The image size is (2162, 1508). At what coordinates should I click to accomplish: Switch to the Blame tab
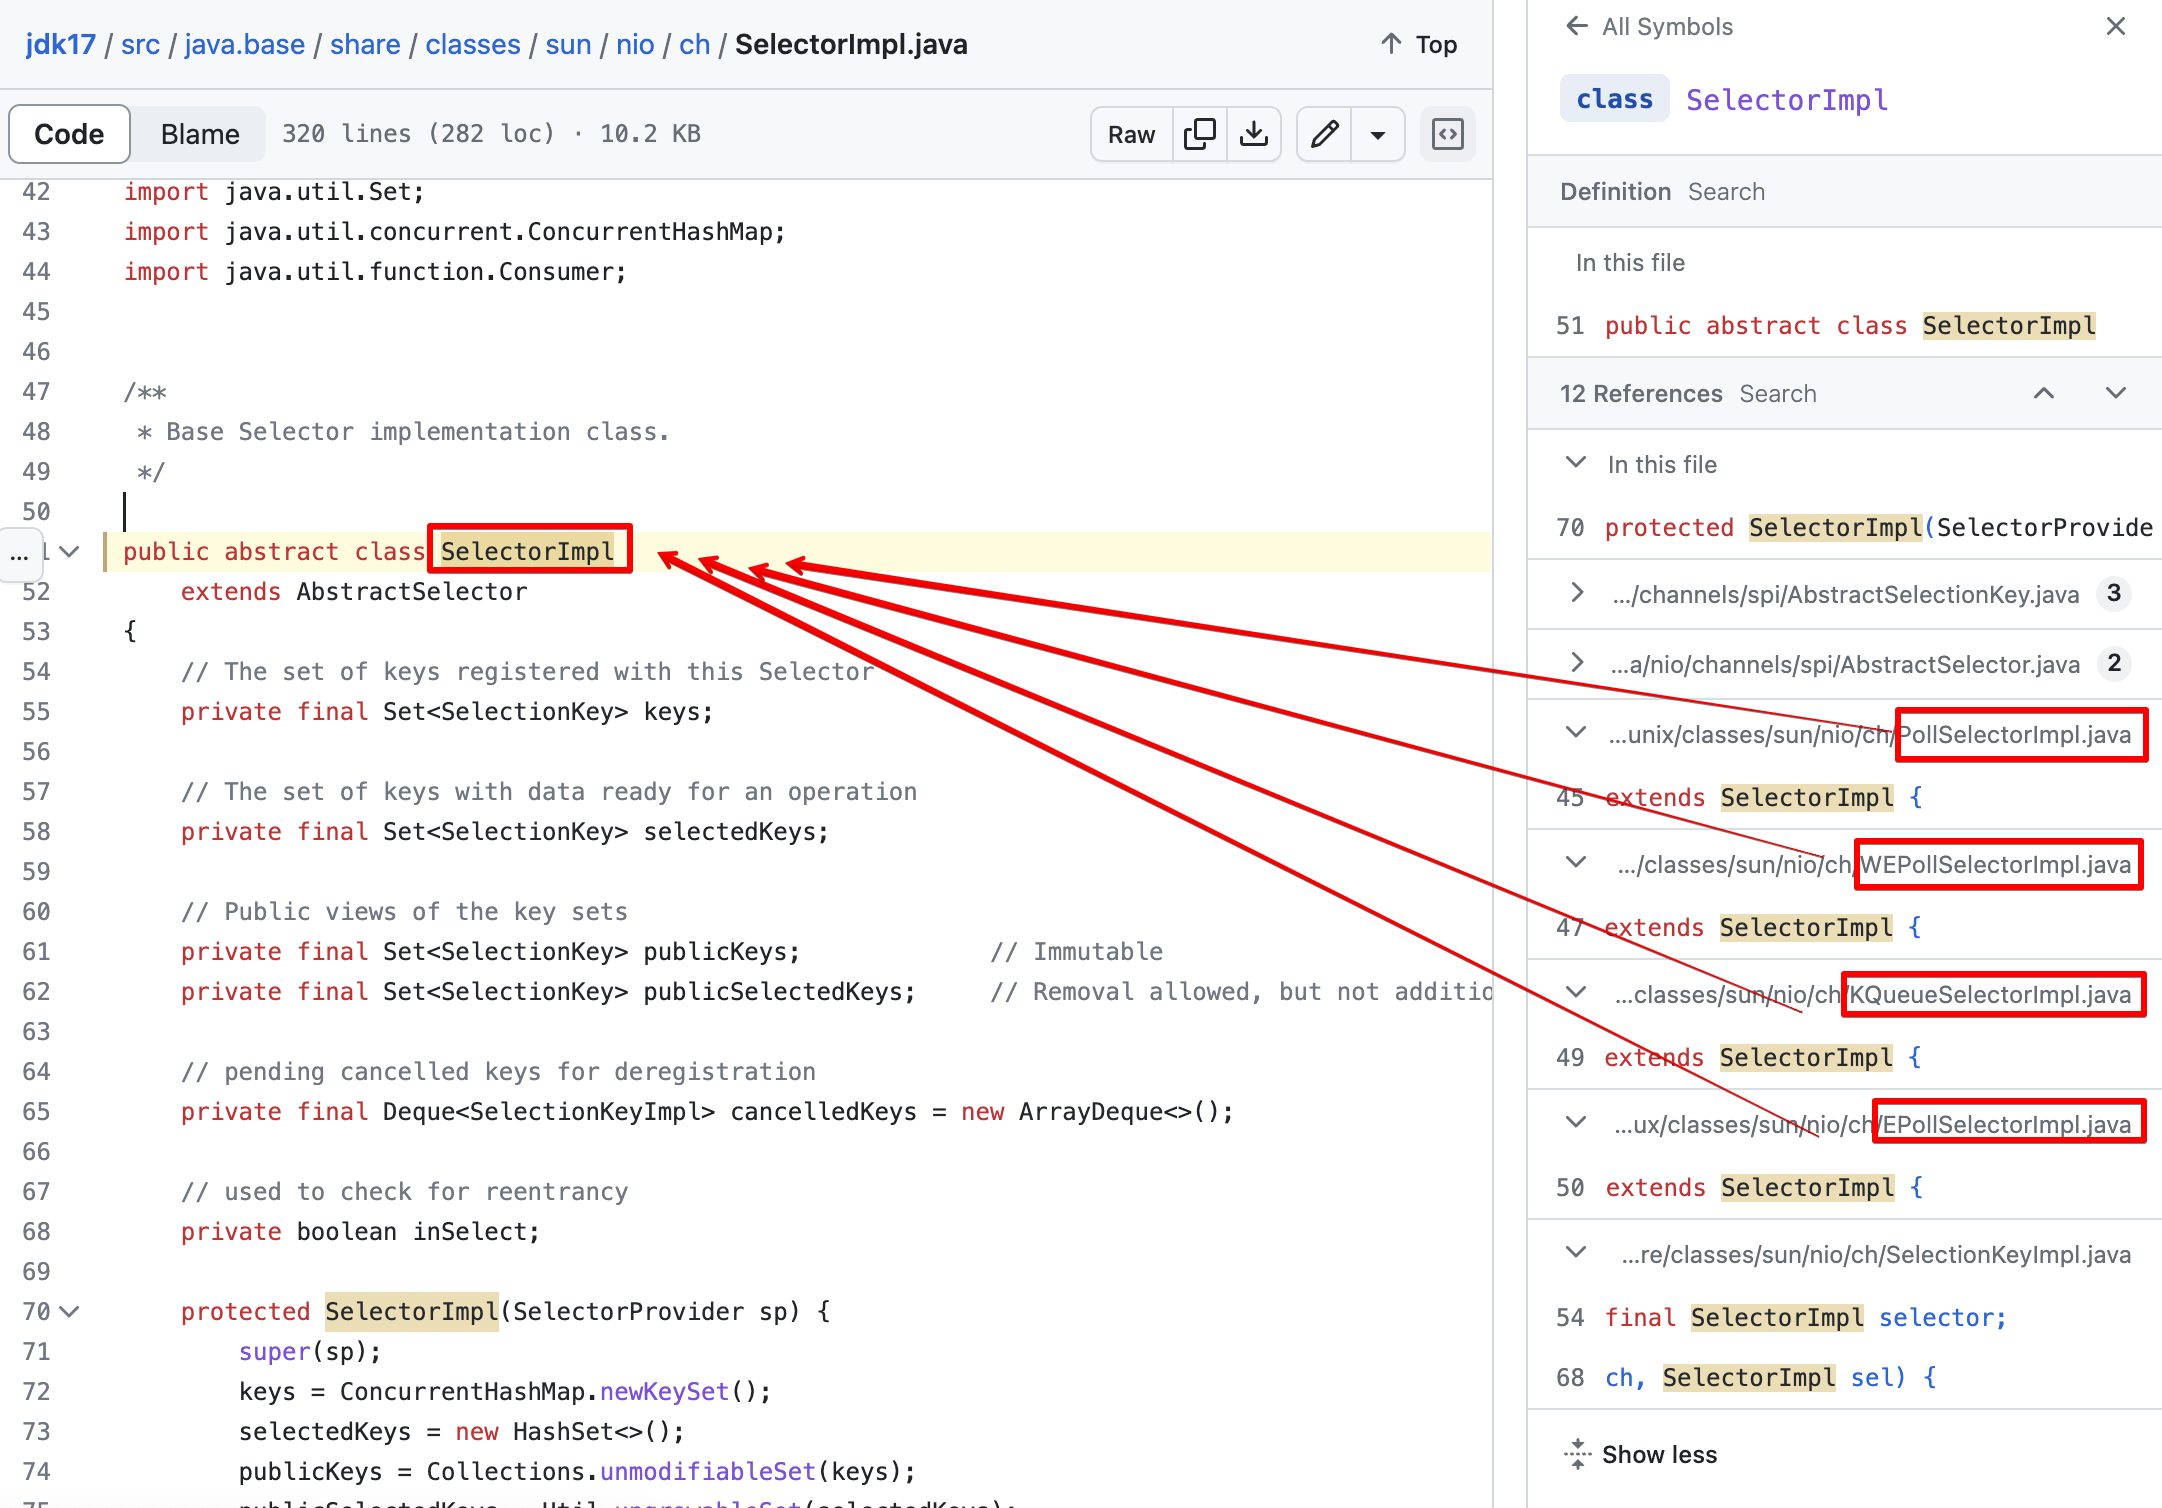[200, 134]
